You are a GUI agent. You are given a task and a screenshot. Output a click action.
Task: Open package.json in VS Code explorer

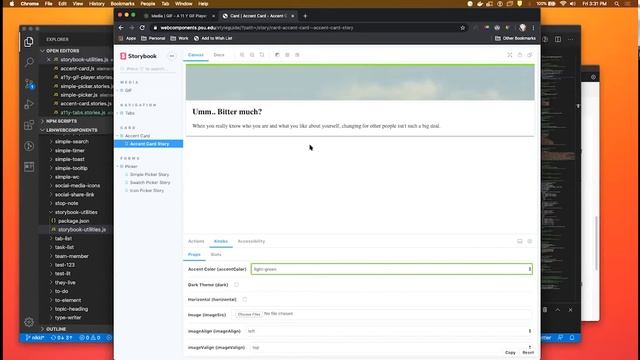[73, 221]
